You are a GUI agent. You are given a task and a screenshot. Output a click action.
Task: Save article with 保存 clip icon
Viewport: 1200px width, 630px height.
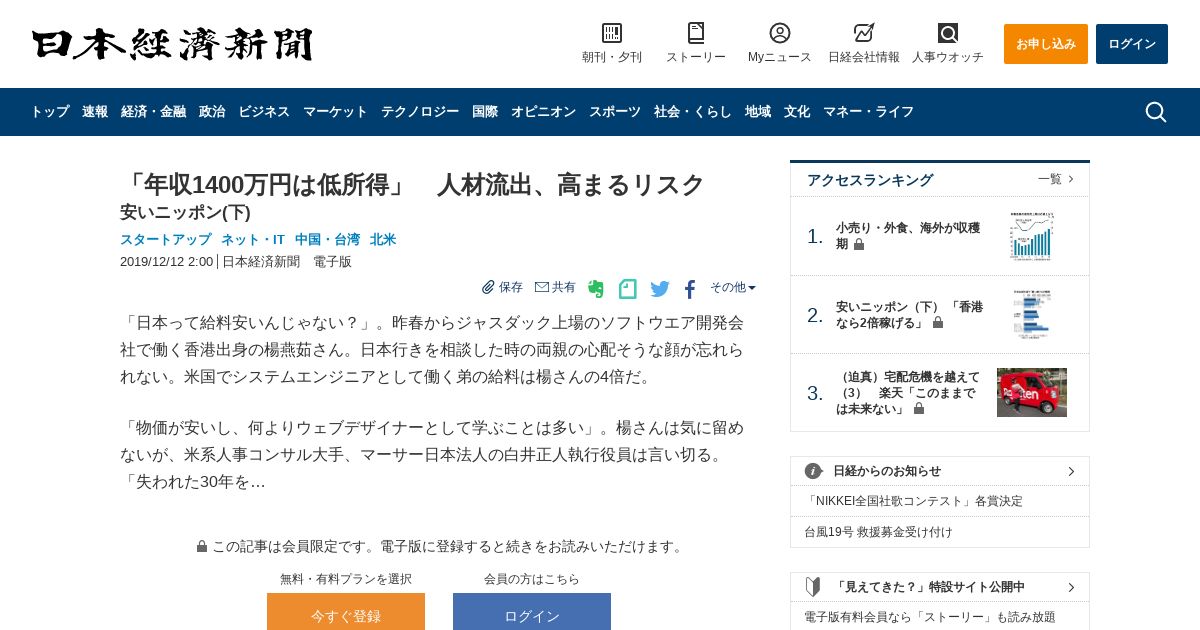(489, 287)
